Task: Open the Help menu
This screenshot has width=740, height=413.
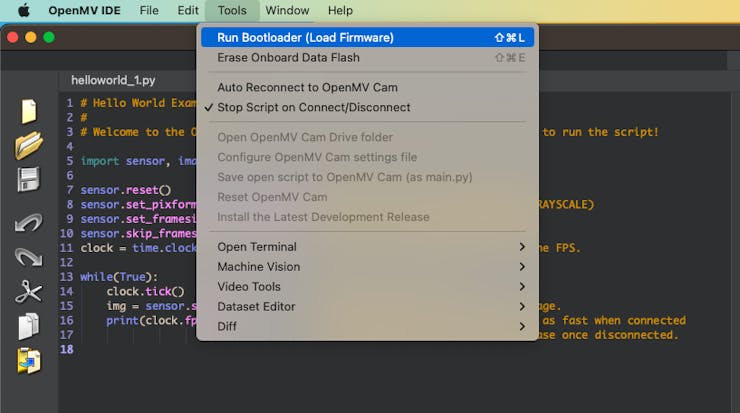Action: (x=340, y=10)
